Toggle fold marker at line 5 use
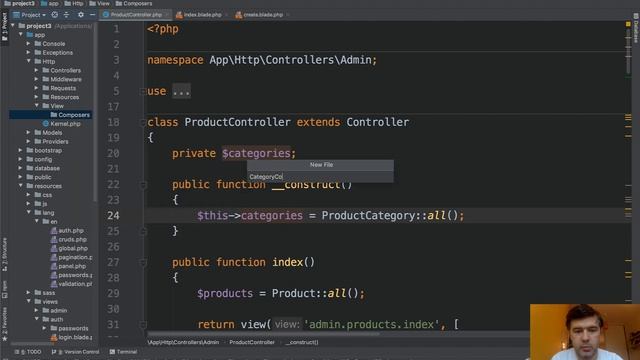 143,91
